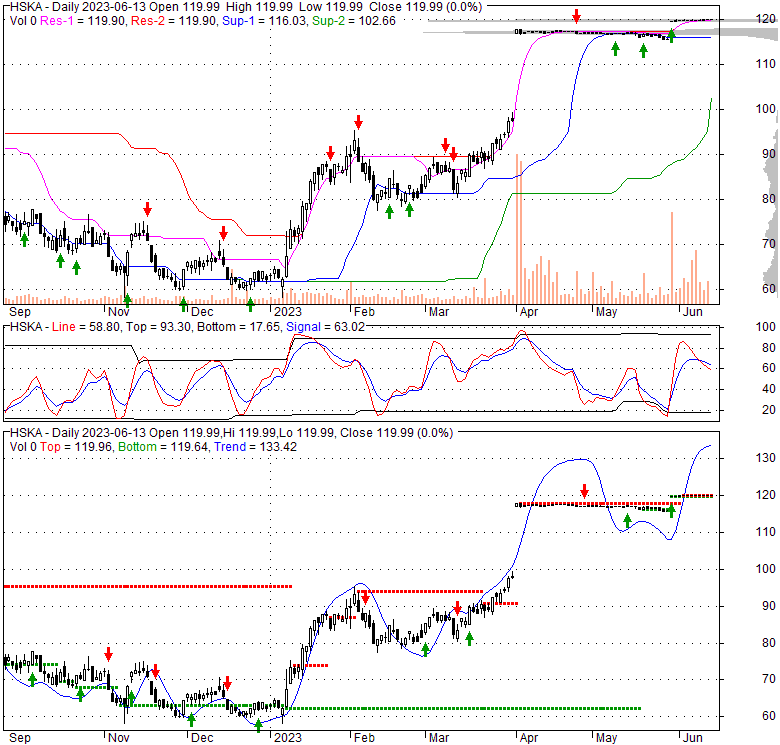This screenshot has height=745, width=780.
Task: Click the 40 value on oscillator axis
Action: [x=769, y=389]
